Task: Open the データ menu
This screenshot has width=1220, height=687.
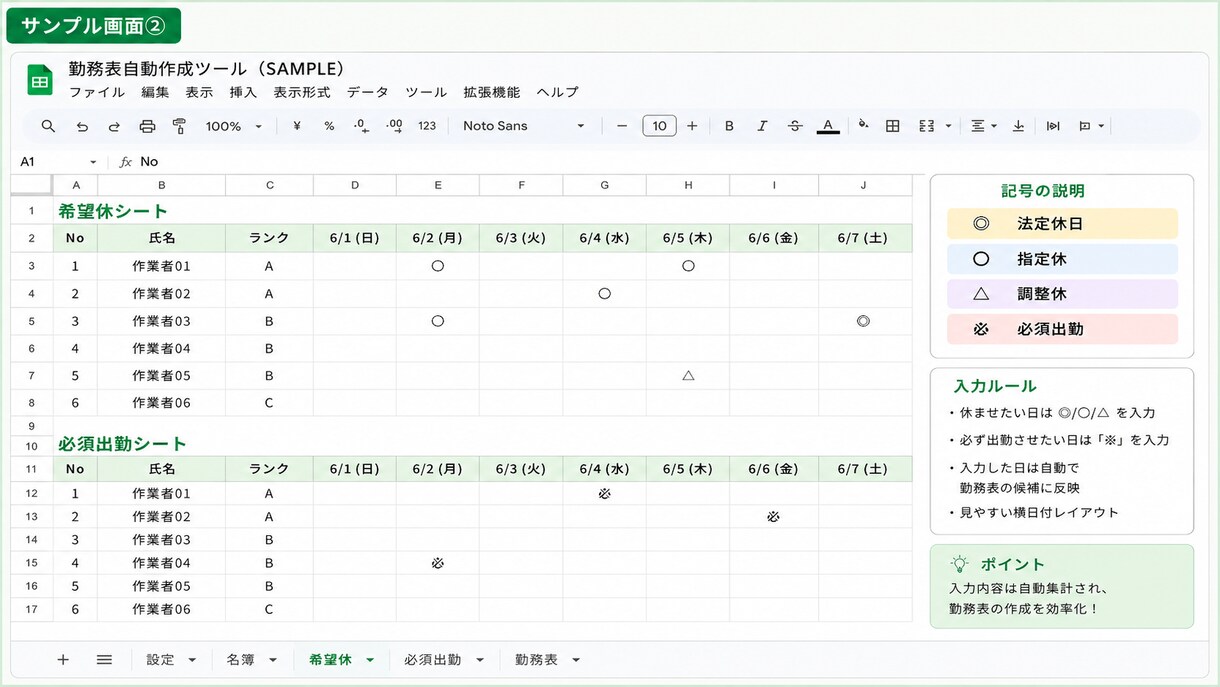Action: 367,92
